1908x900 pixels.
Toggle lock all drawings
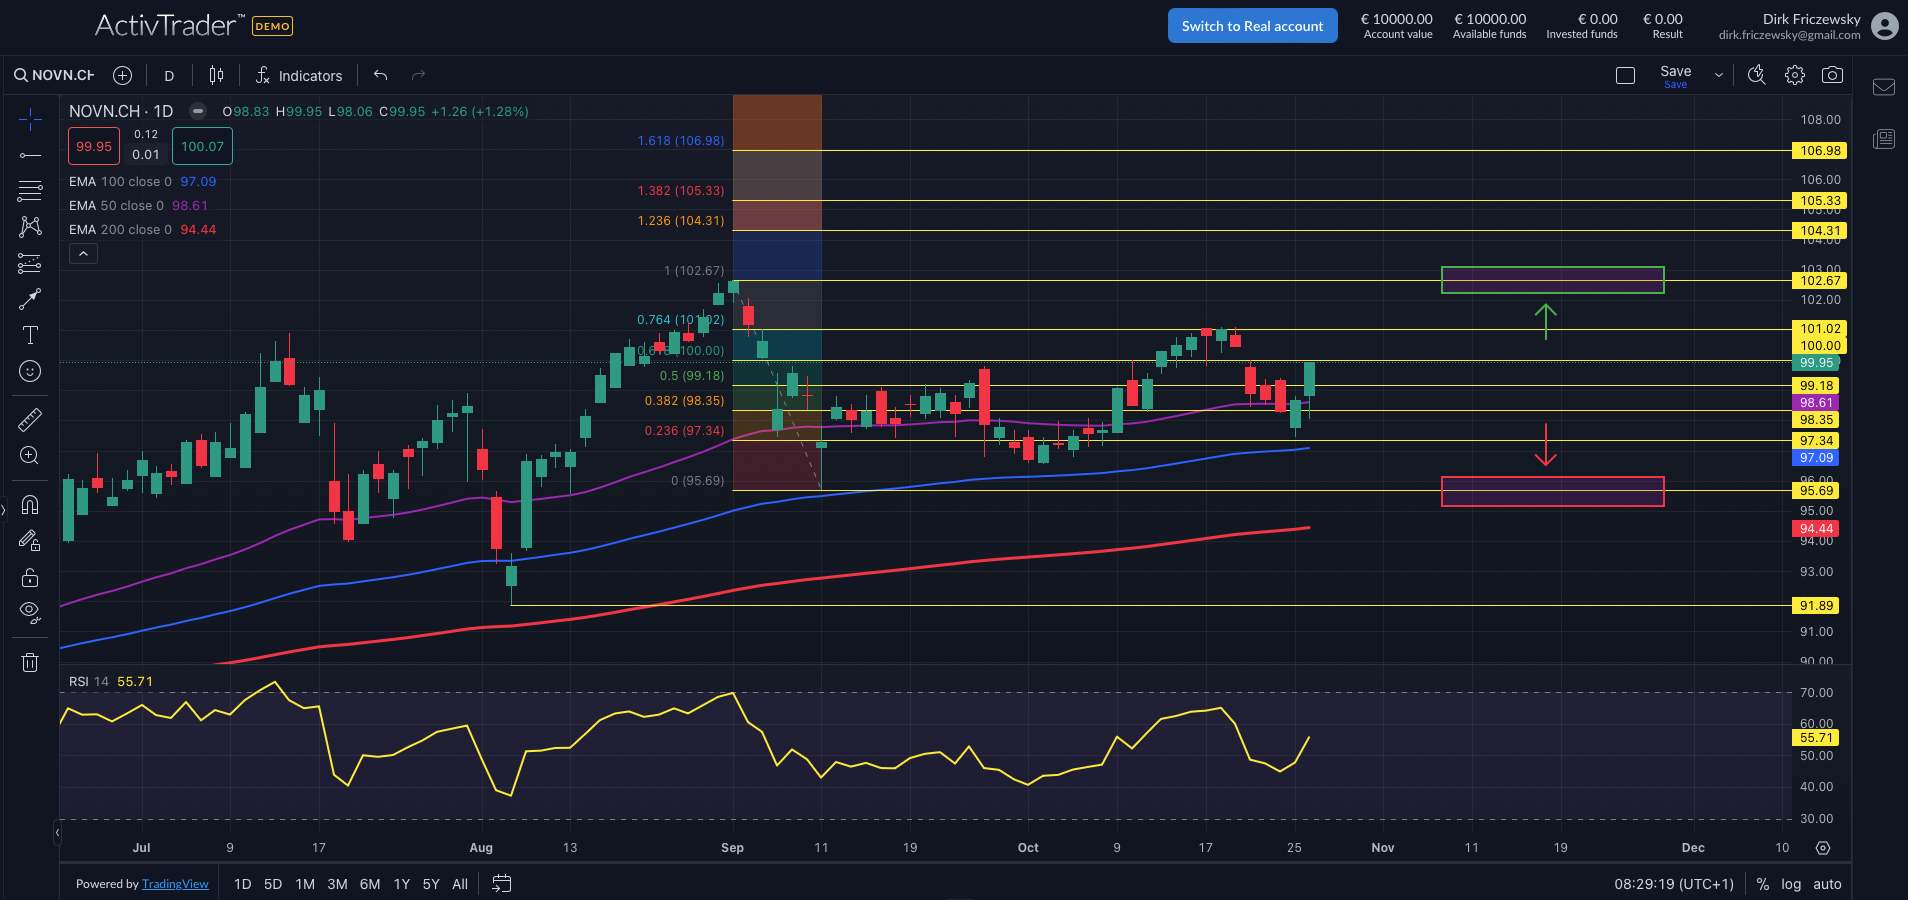coord(30,577)
